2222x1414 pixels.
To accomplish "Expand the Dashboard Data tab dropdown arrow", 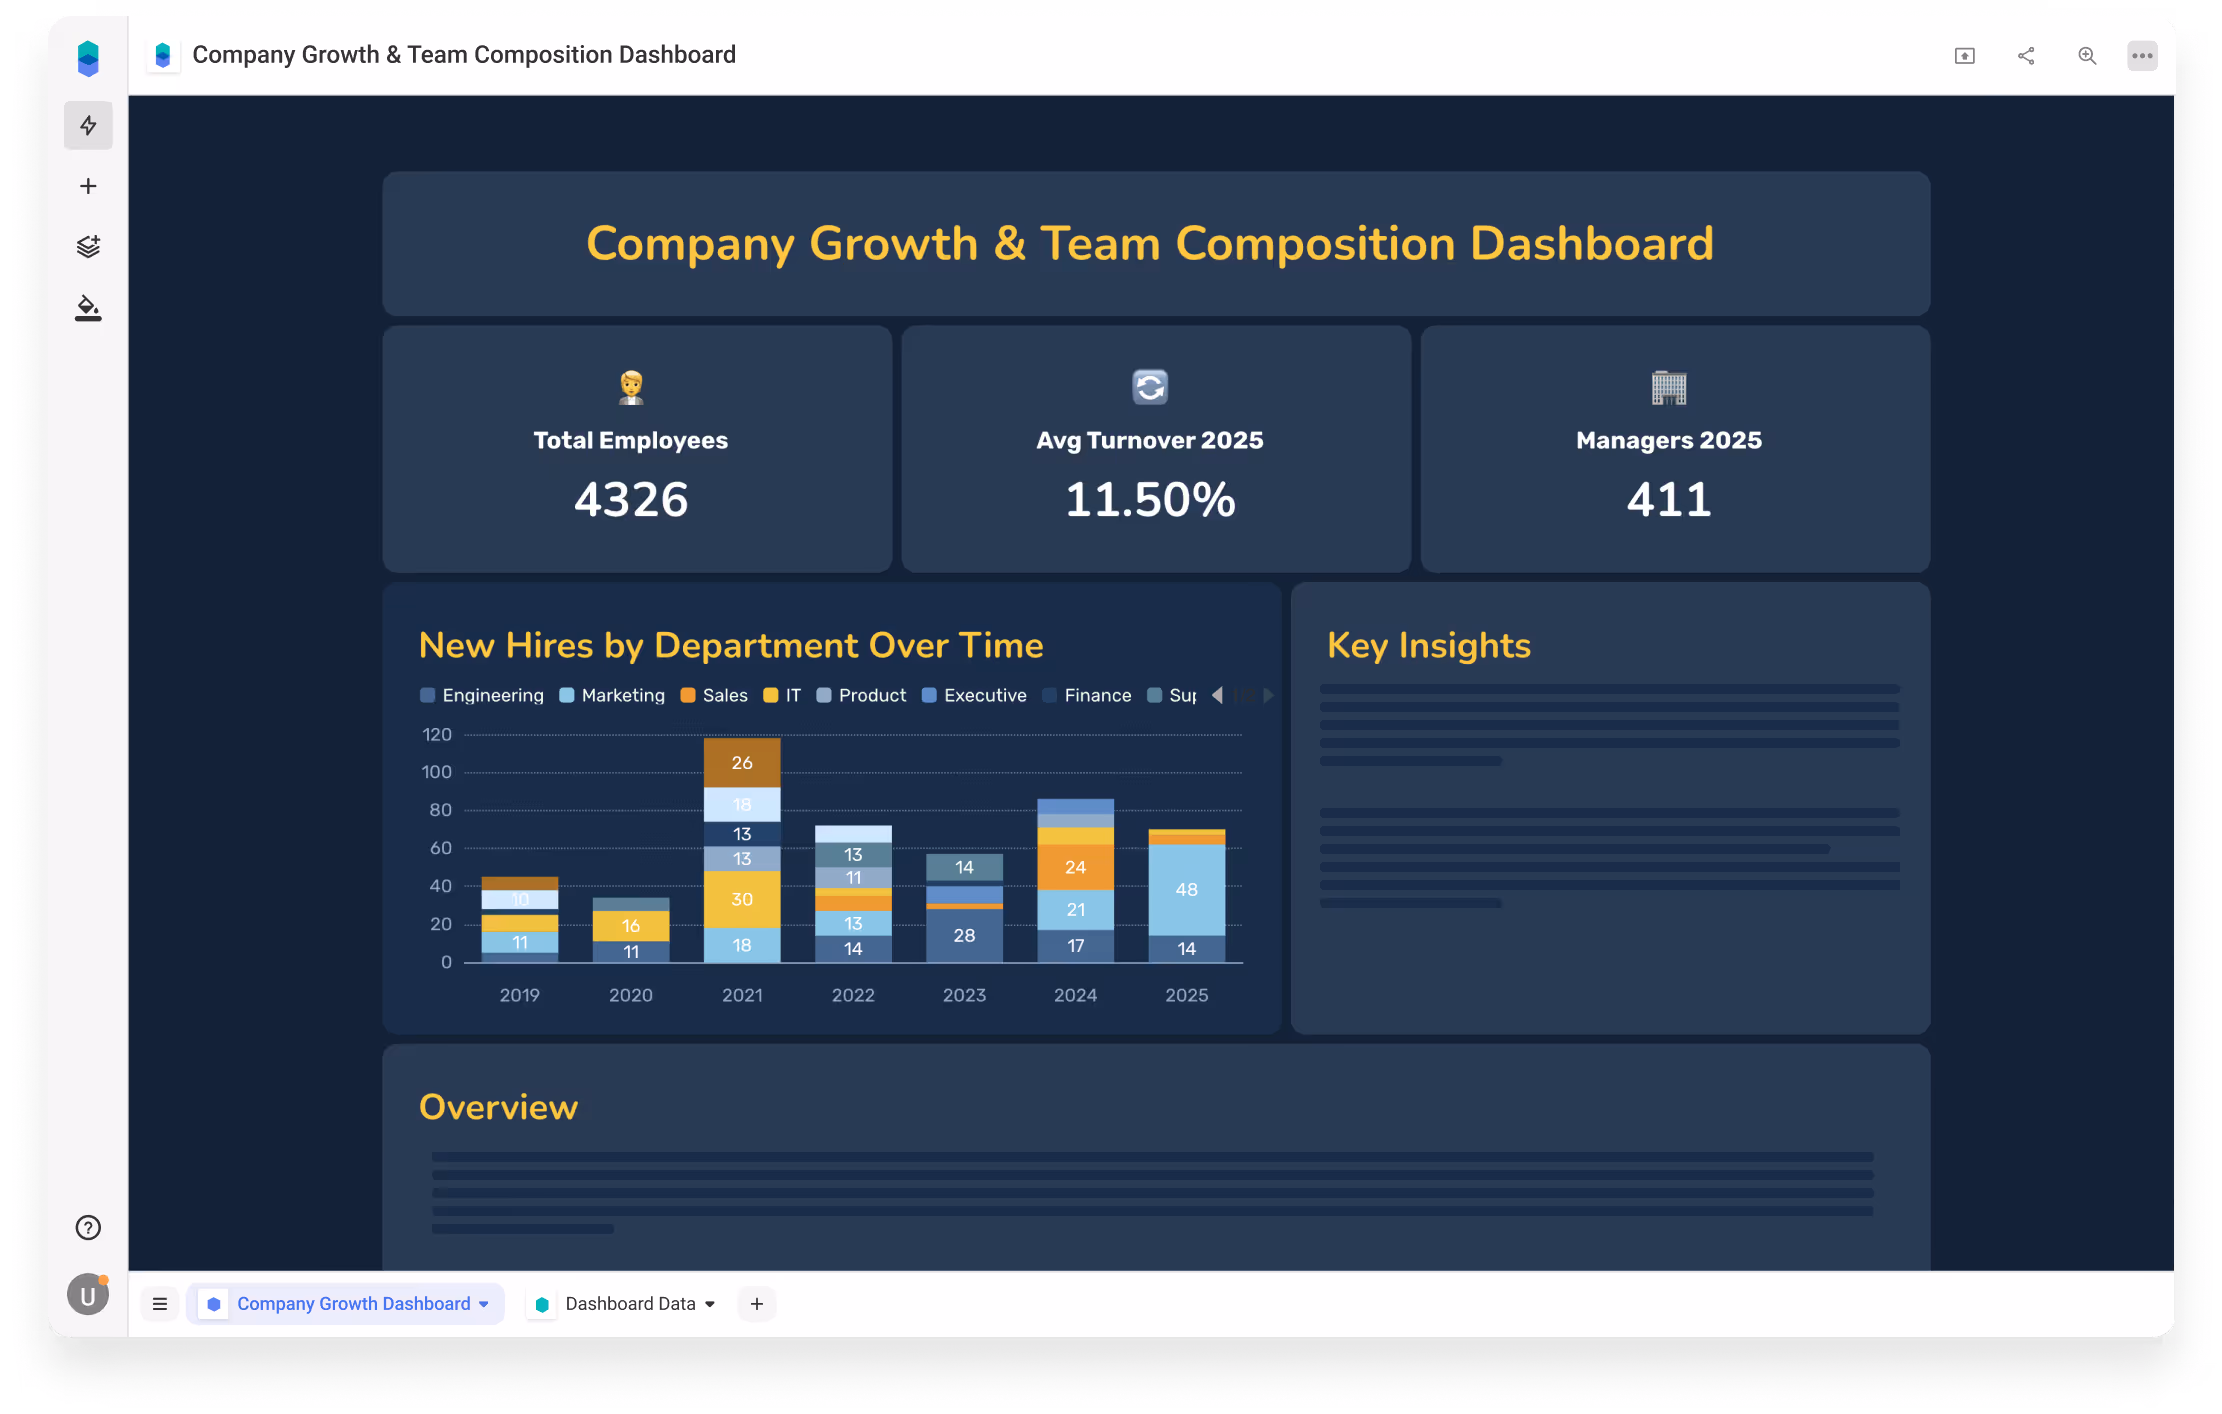I will 710,1304.
